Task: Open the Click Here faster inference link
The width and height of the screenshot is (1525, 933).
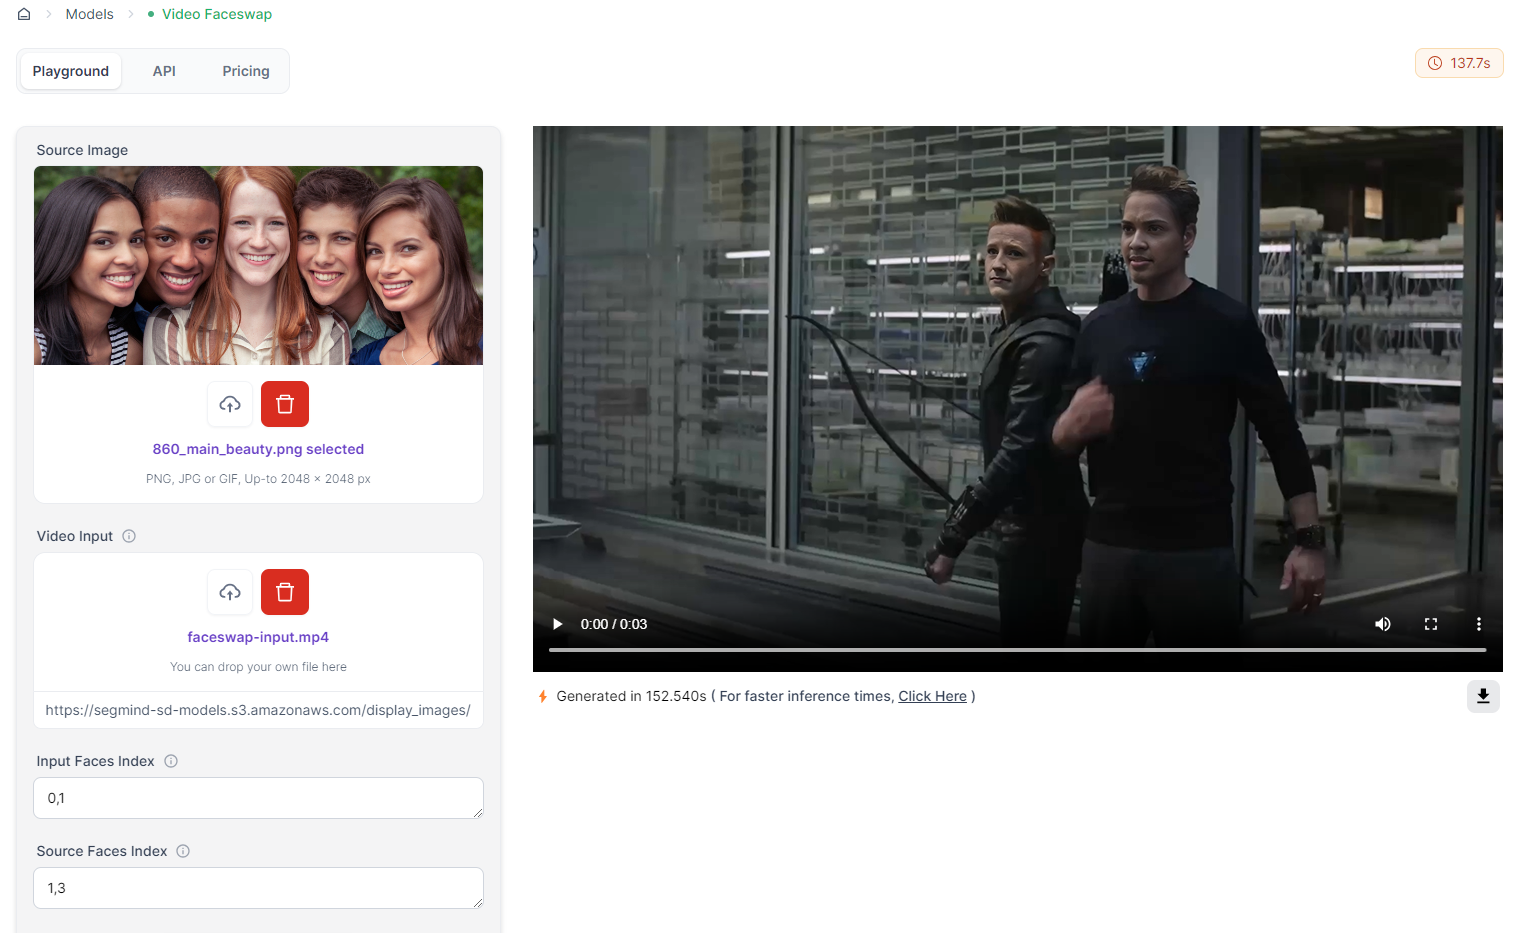Action: pyautogui.click(x=932, y=696)
